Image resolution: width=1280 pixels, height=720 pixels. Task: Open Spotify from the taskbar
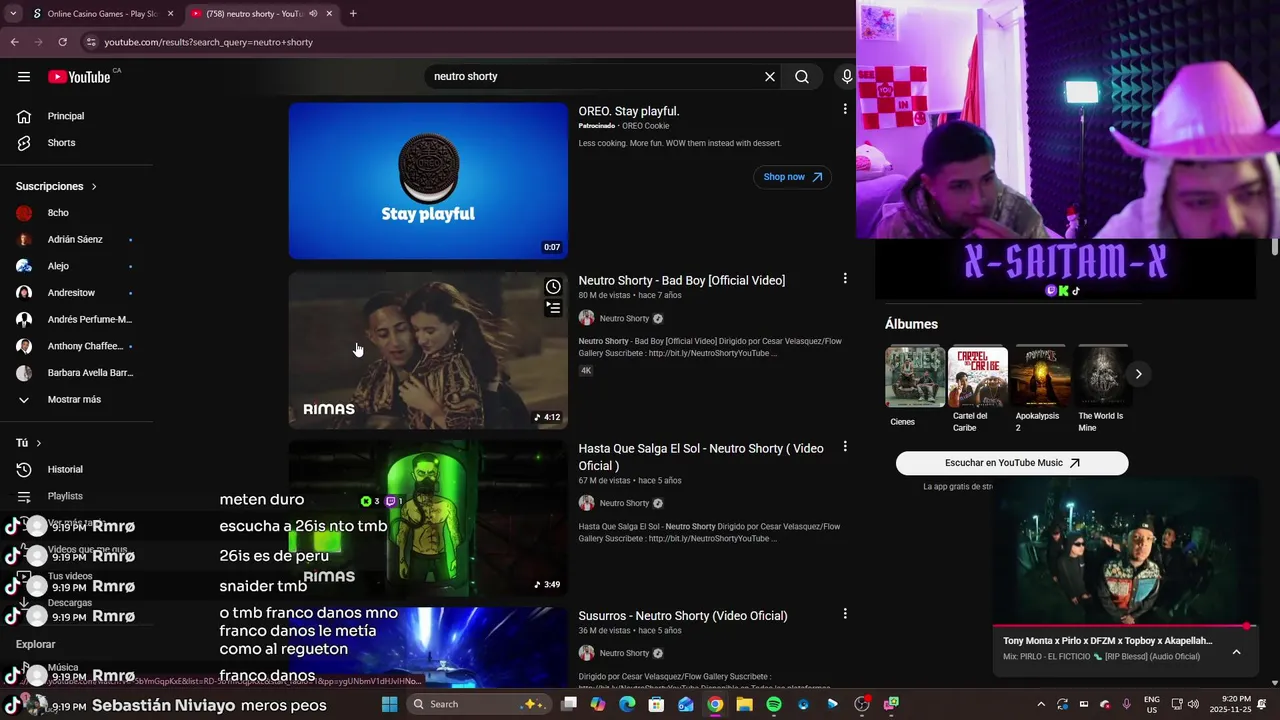pos(774,704)
